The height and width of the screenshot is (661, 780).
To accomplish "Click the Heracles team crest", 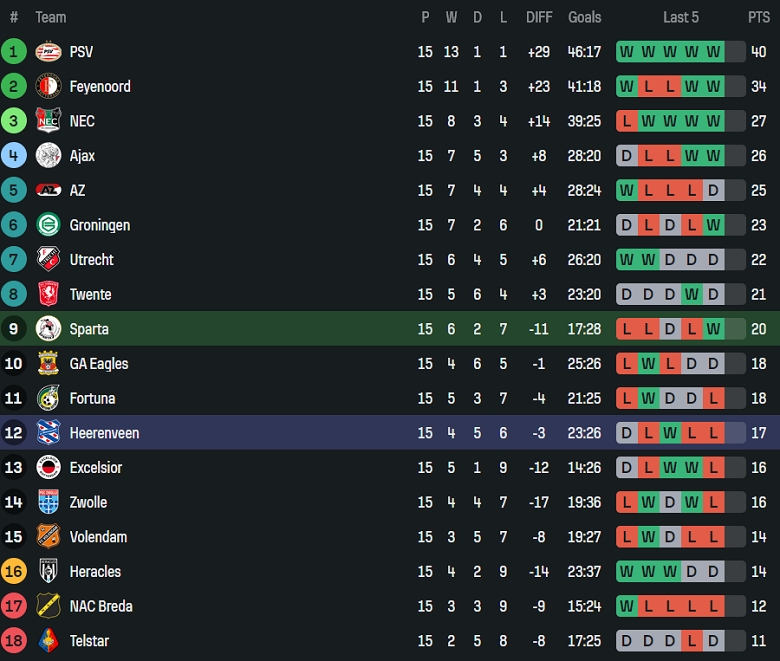I will (x=48, y=572).
